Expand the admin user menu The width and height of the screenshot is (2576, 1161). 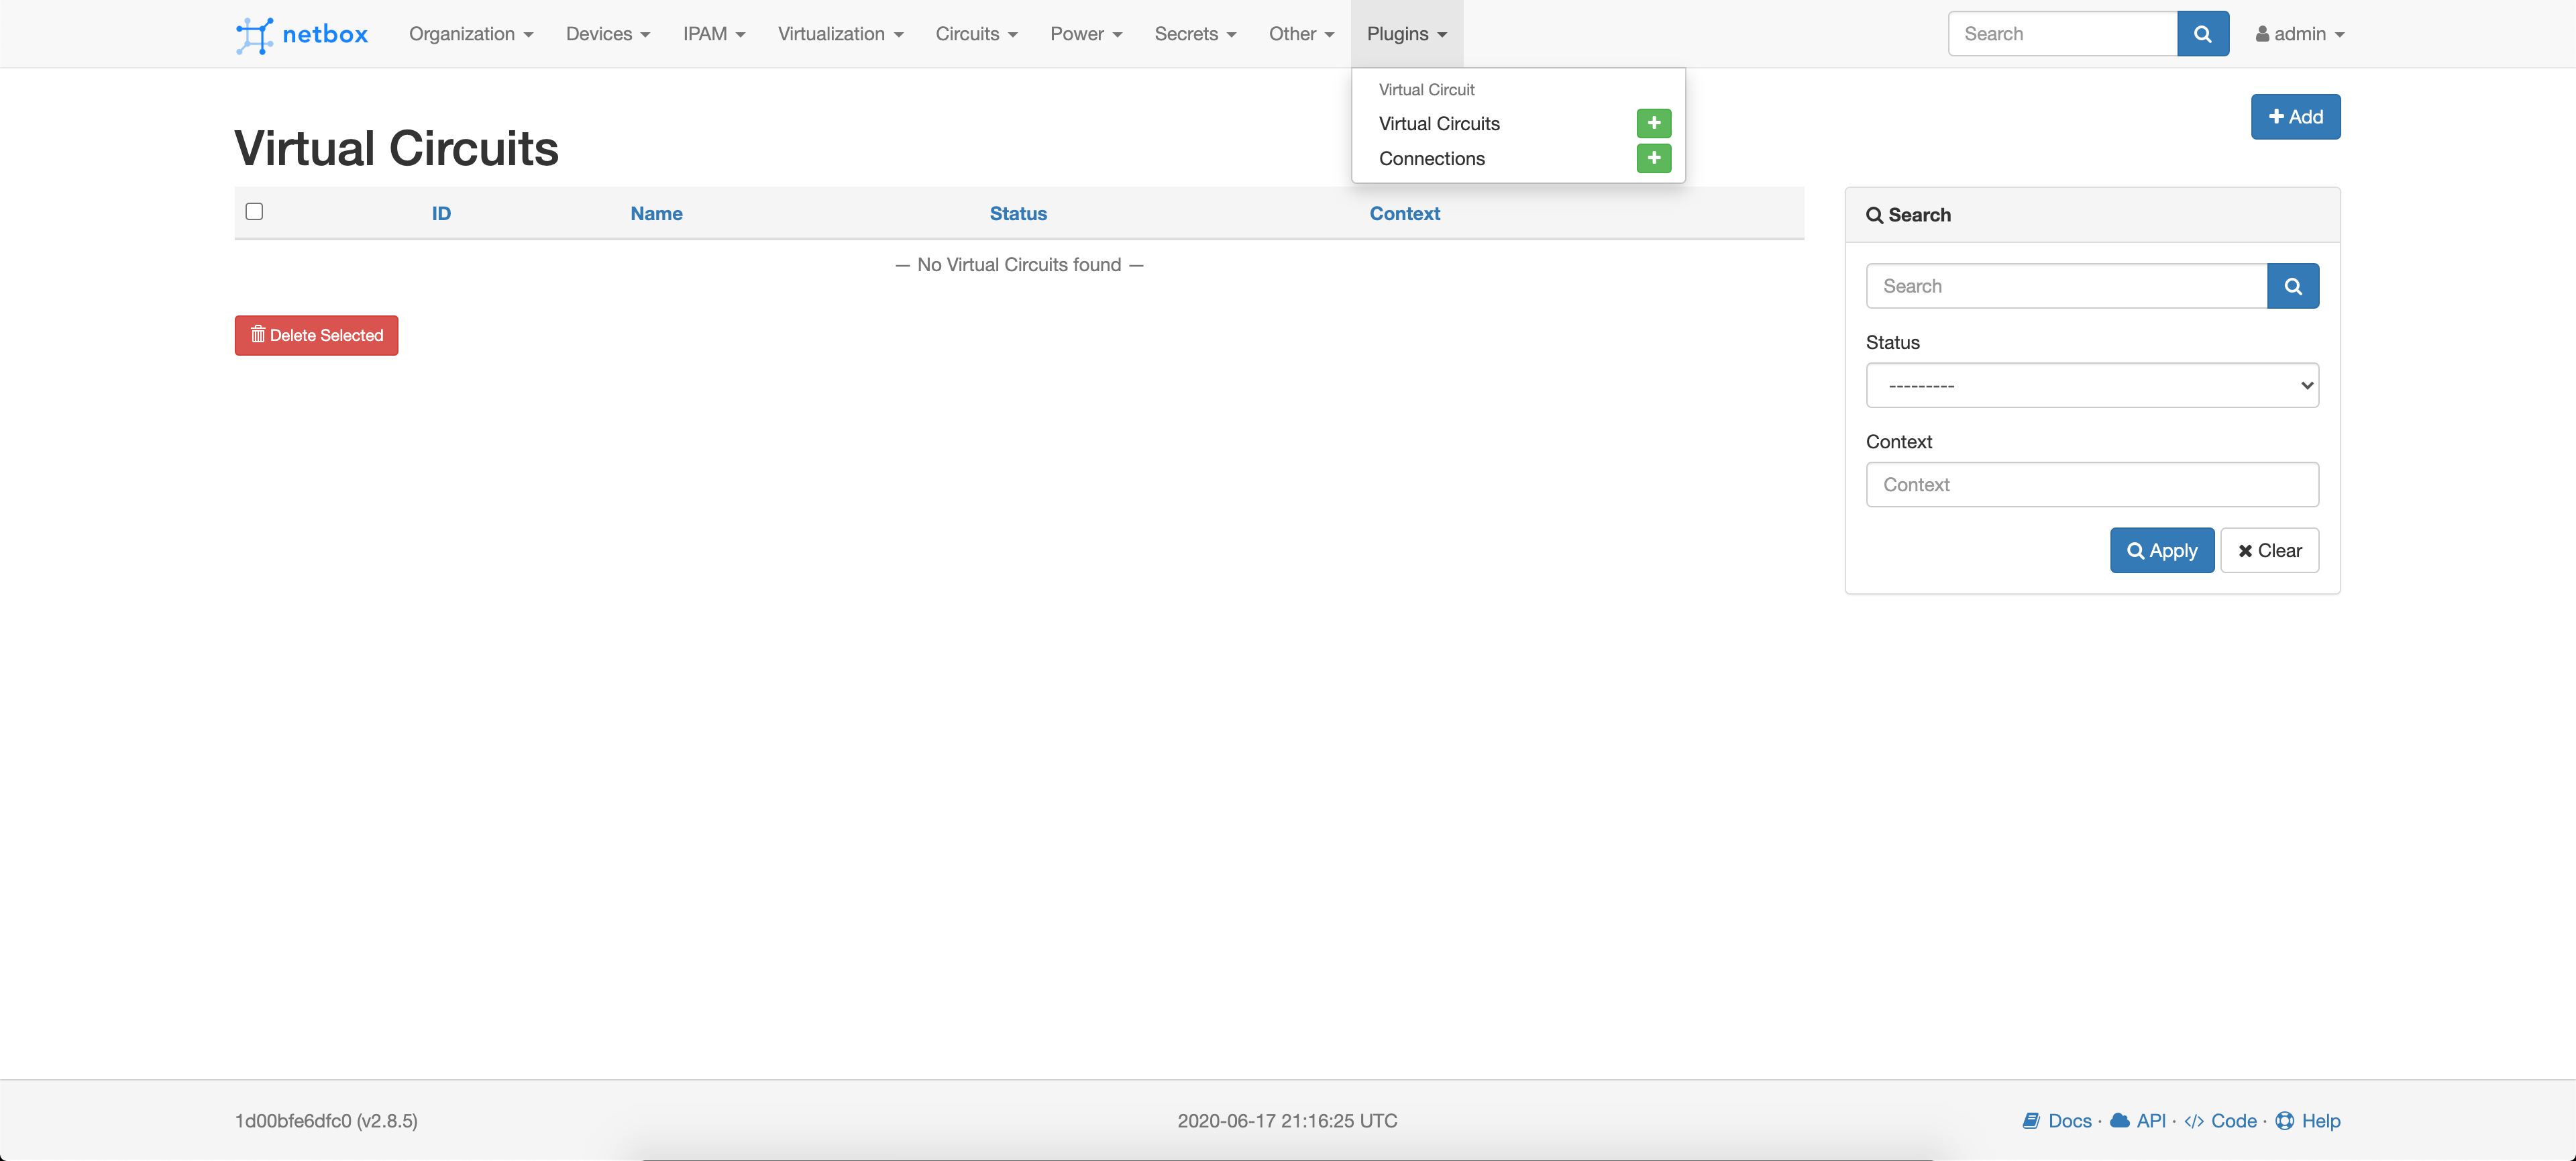coord(2299,34)
